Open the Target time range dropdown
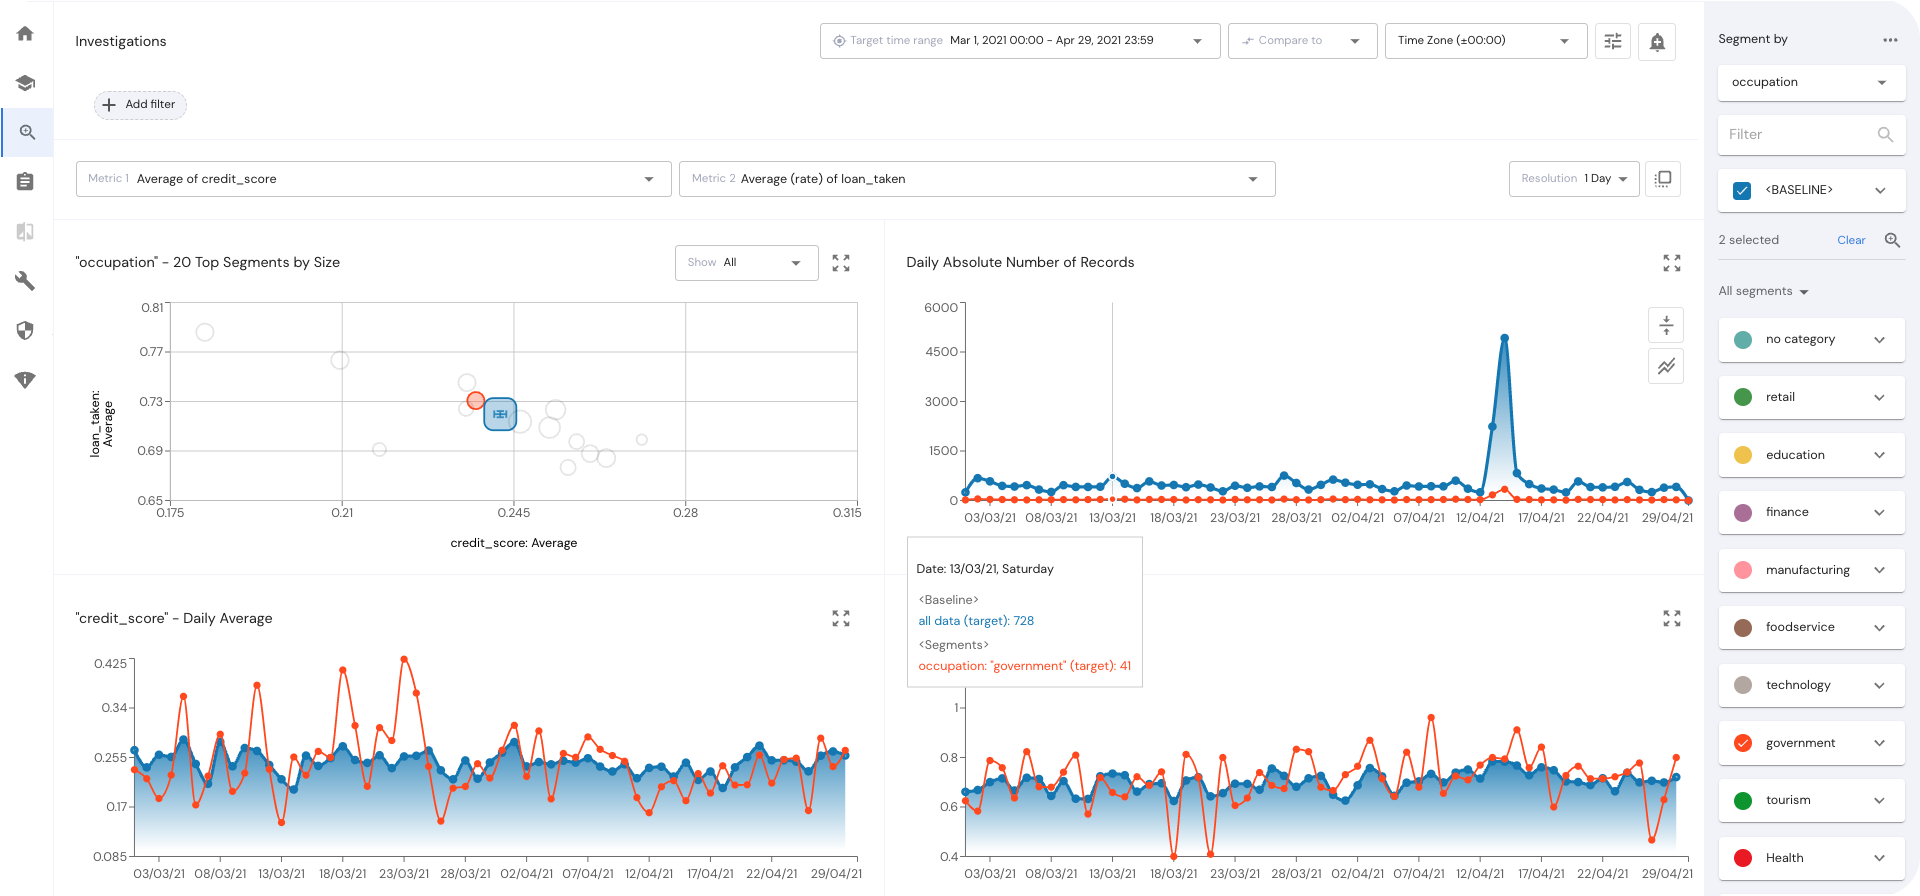Image resolution: width=1920 pixels, height=896 pixels. tap(1020, 41)
